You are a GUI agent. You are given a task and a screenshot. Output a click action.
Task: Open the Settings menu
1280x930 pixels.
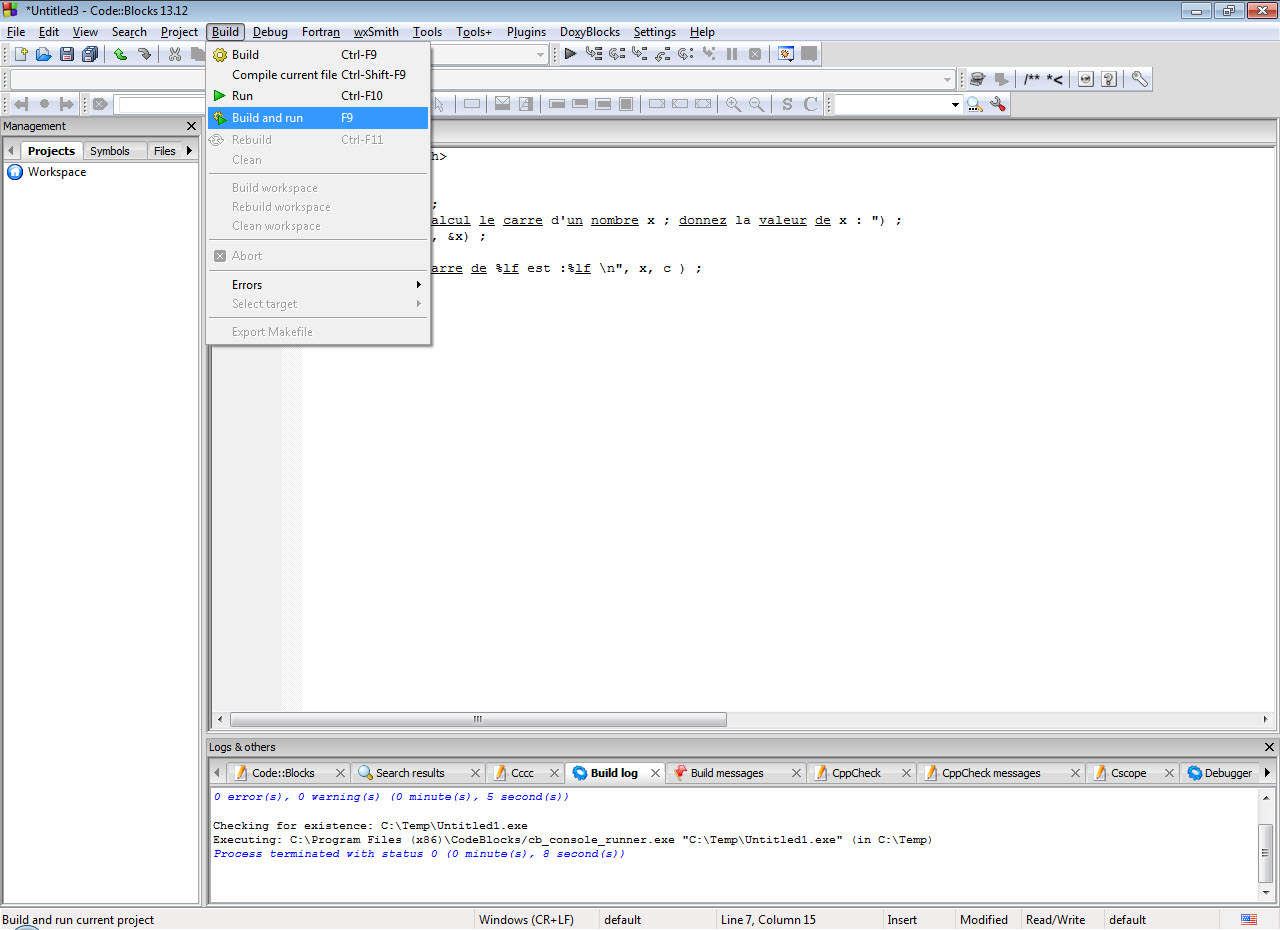[x=654, y=32]
